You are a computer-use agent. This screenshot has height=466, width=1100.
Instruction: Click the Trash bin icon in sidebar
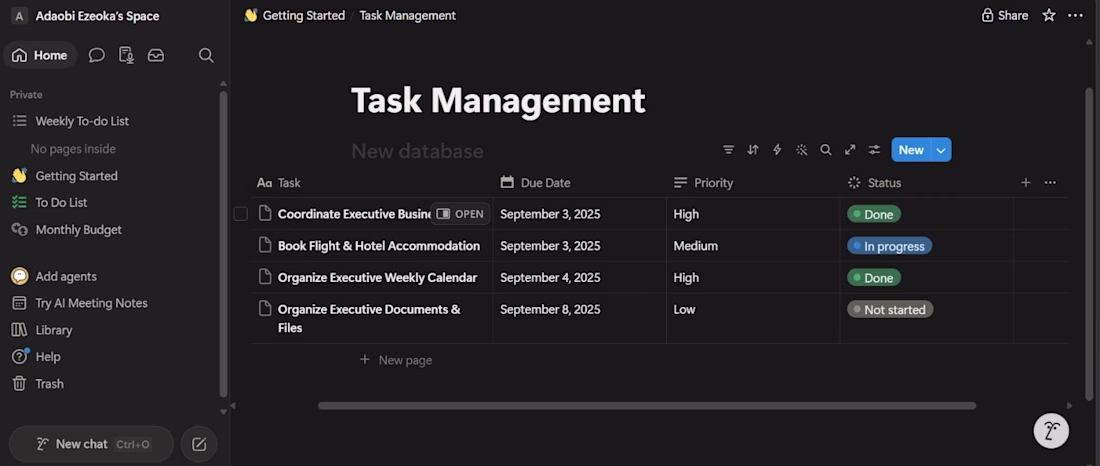click(x=20, y=384)
